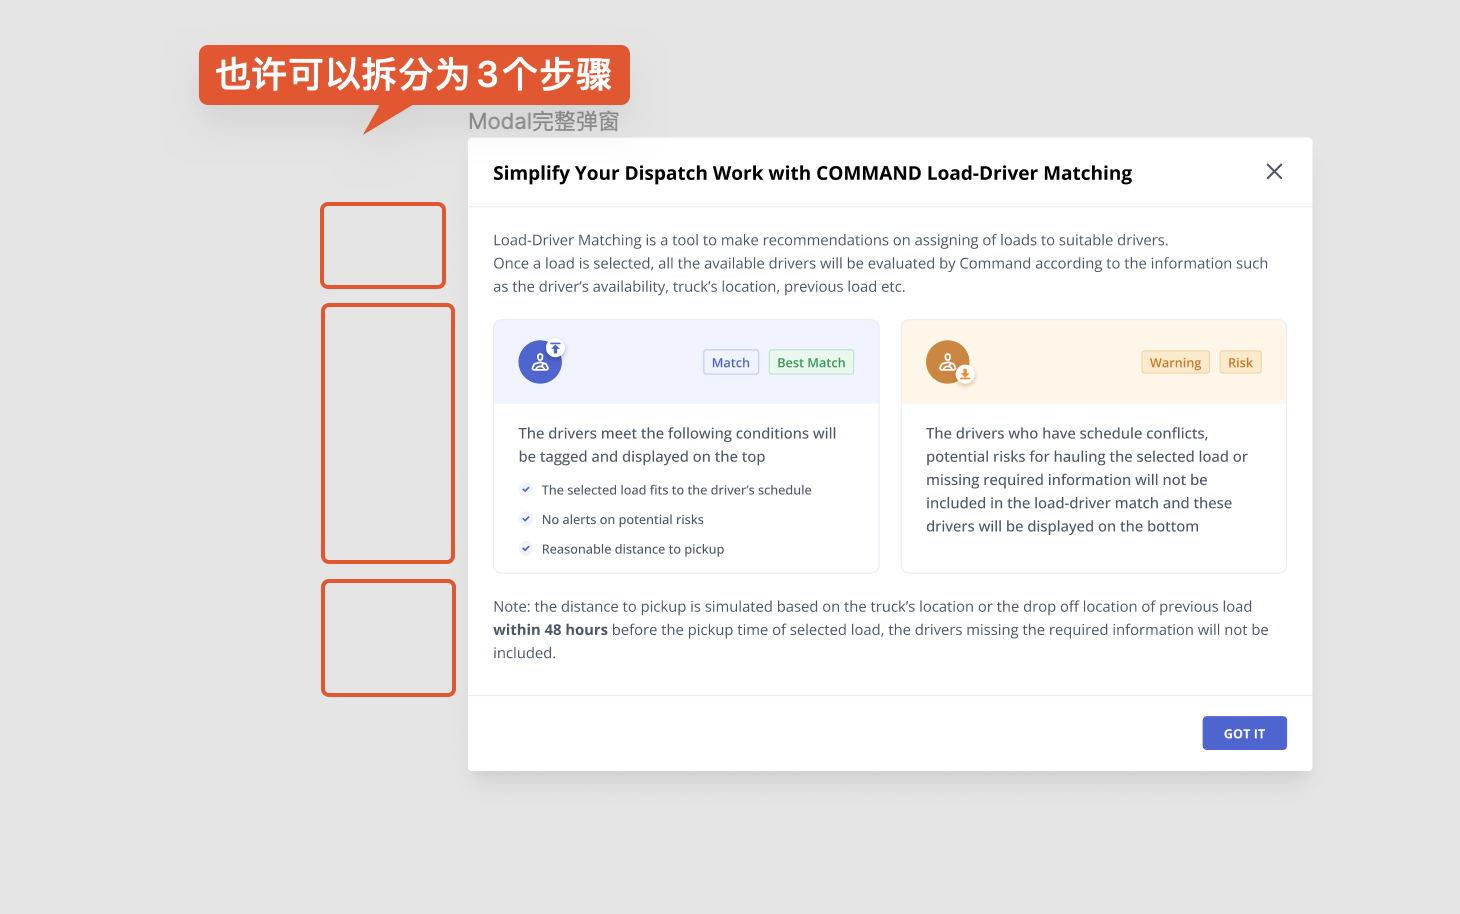This screenshot has height=914, width=1460.
Task: Click the 'Modal完整弹窗' label above the modal
Action: pos(544,122)
